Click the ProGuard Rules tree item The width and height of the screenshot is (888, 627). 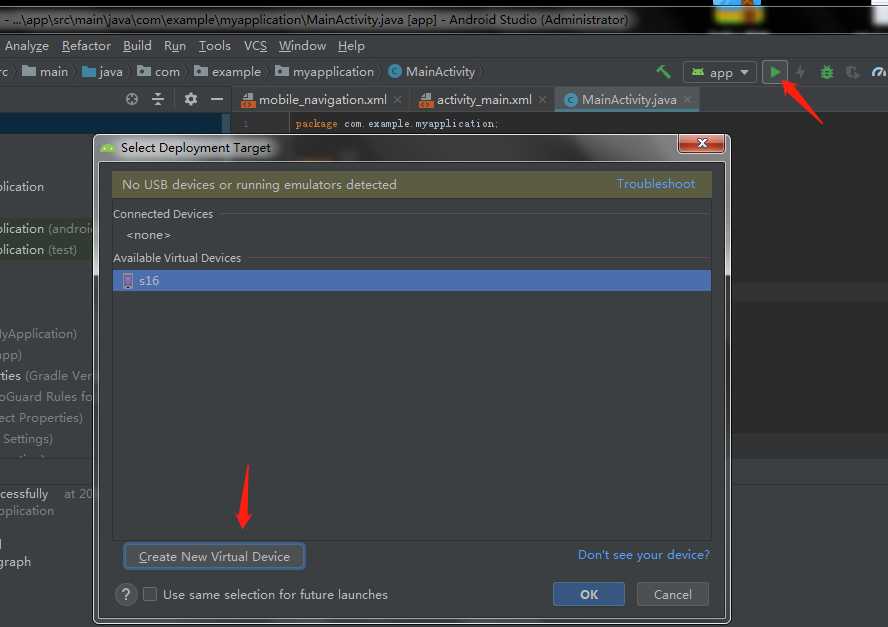click(46, 396)
